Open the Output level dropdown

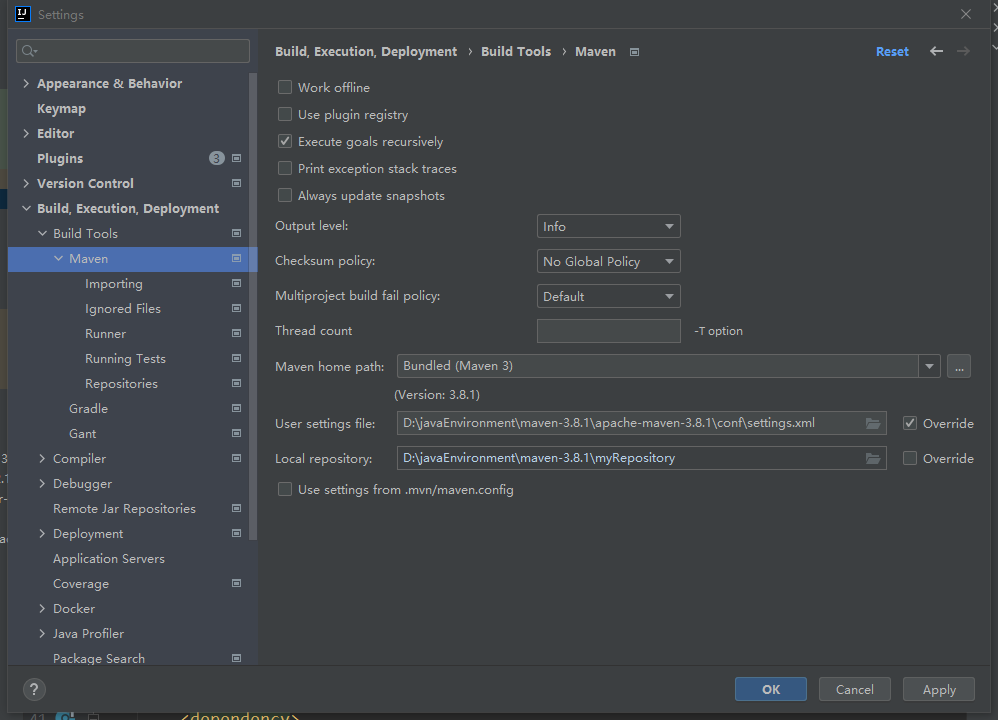click(x=608, y=226)
